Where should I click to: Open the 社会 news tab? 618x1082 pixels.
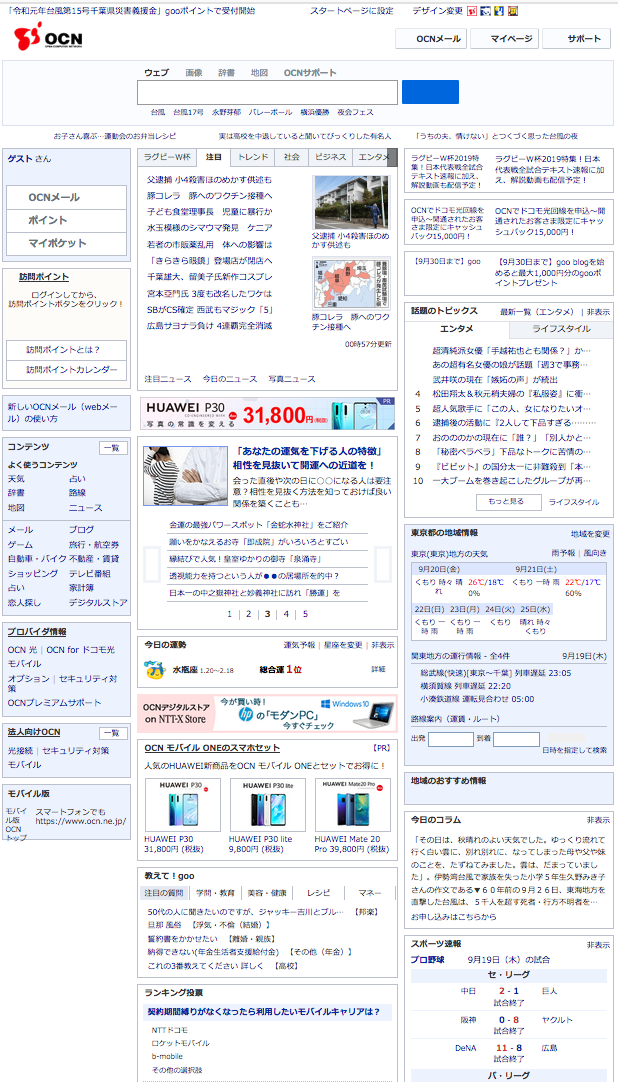coord(292,157)
